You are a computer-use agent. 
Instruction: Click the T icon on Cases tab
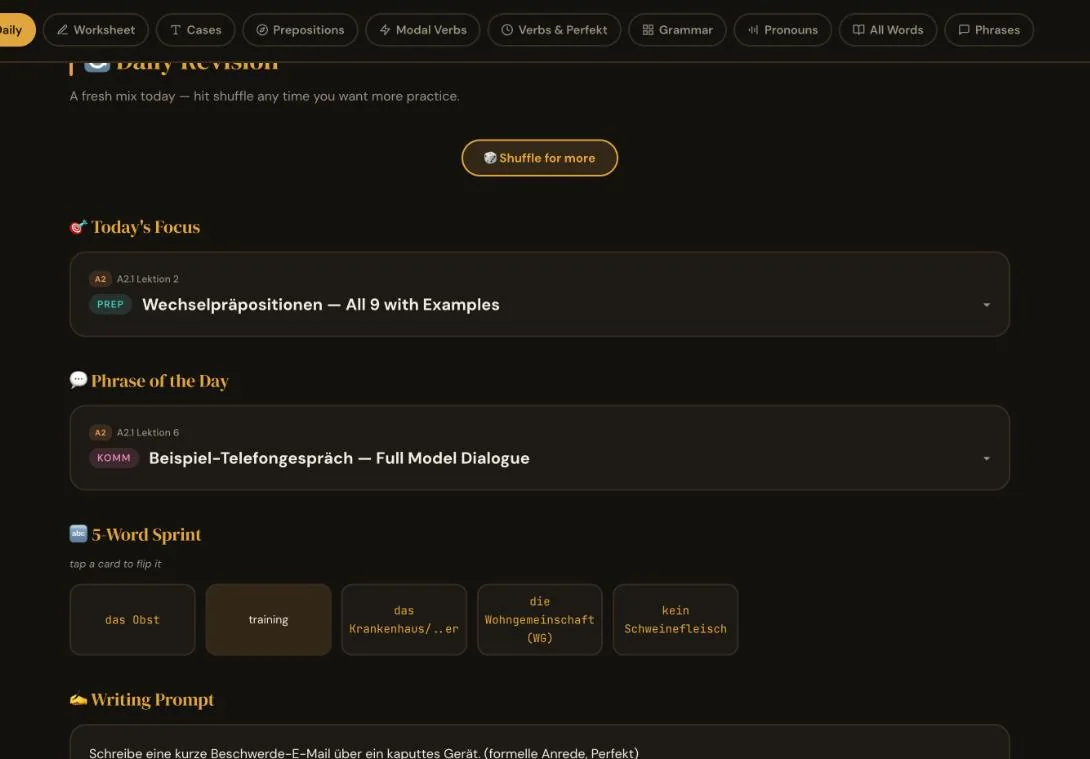coord(175,30)
